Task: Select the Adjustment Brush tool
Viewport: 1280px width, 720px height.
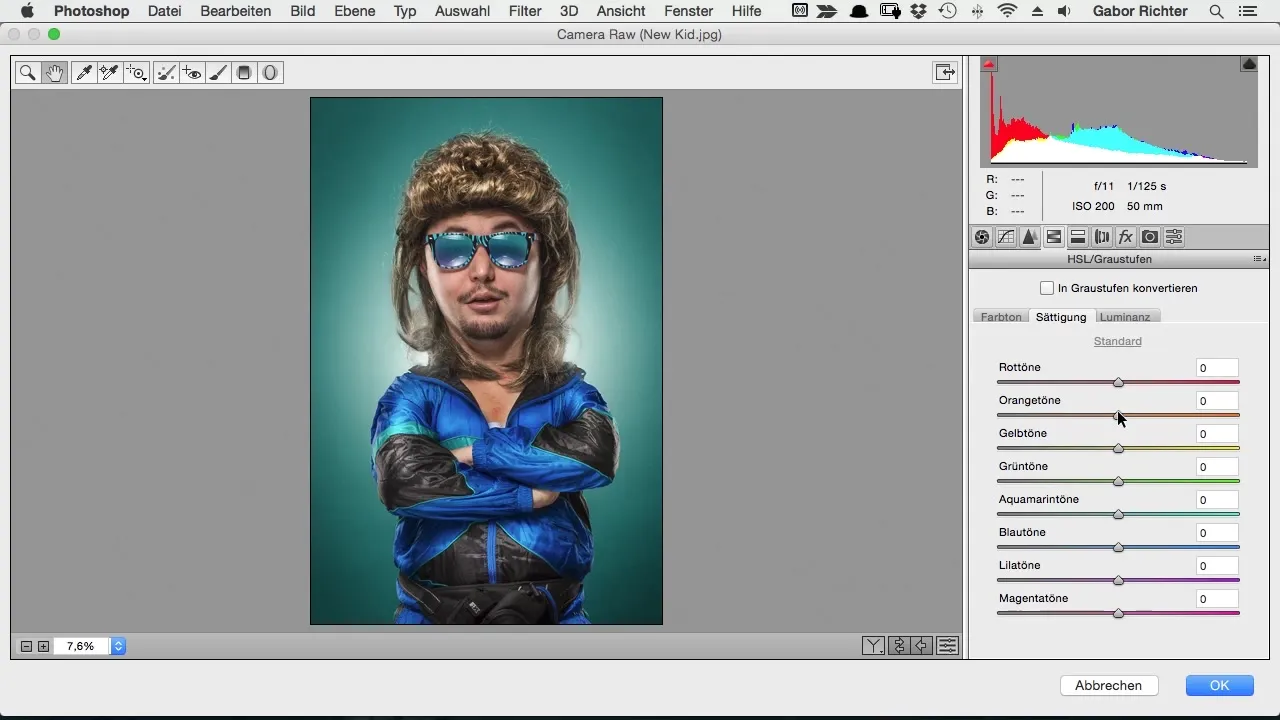Action: (x=218, y=73)
